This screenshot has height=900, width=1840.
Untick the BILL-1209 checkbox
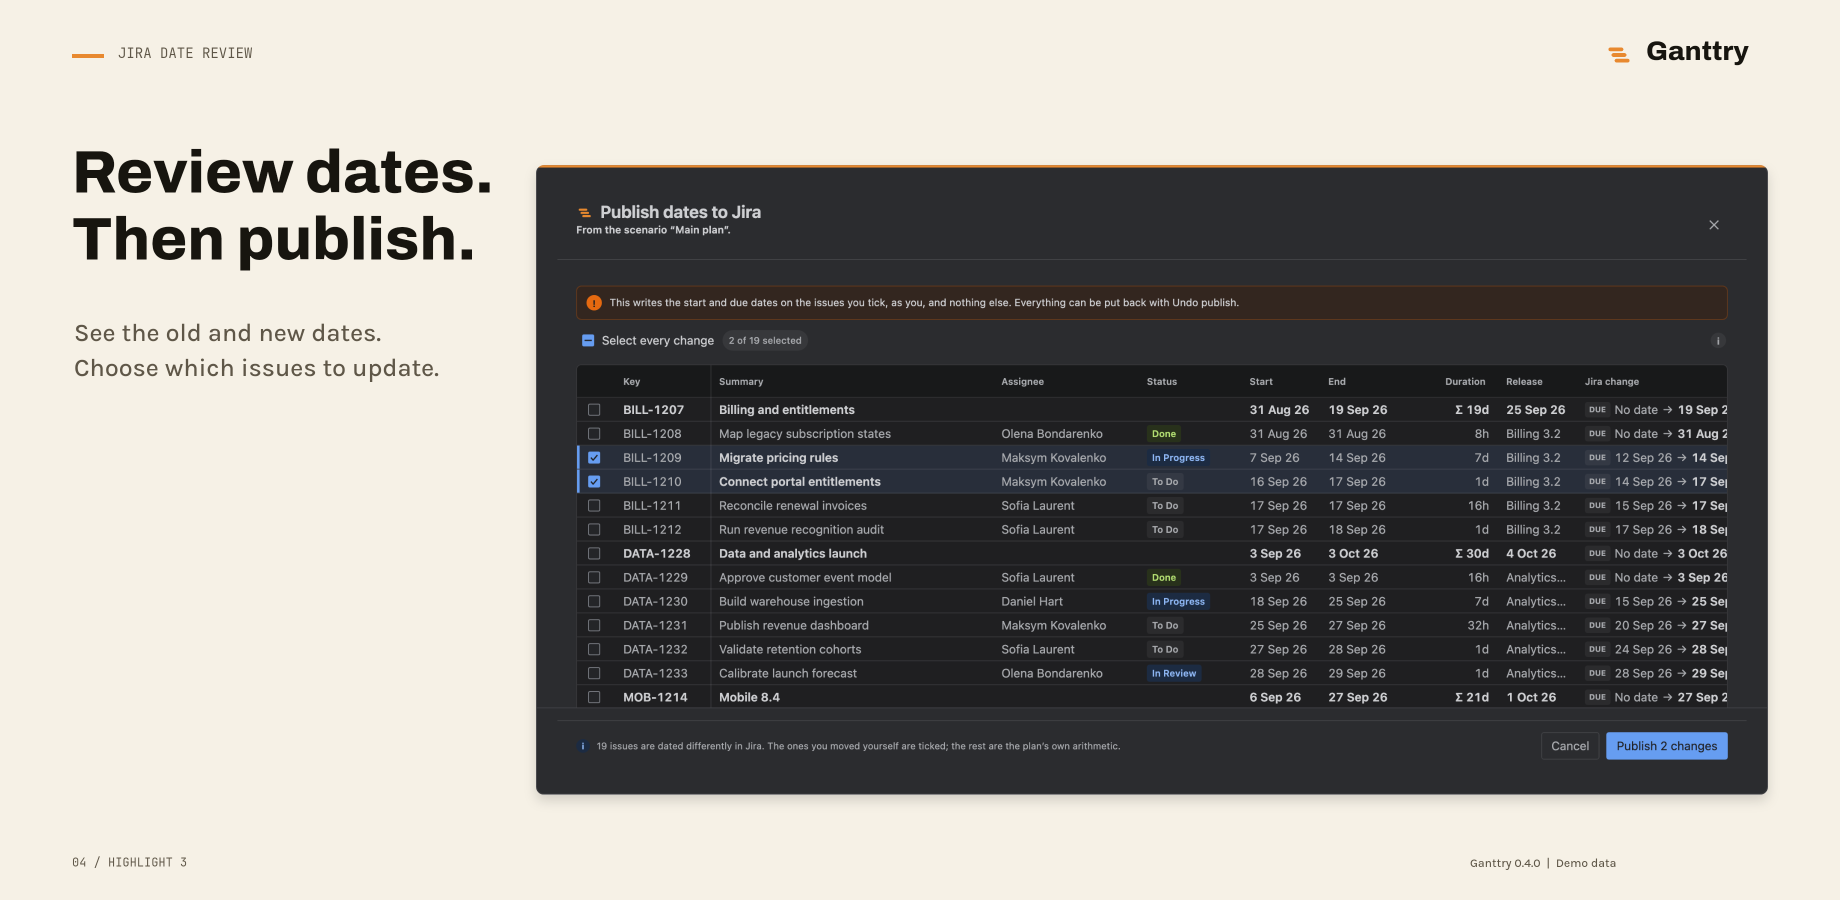pos(594,458)
